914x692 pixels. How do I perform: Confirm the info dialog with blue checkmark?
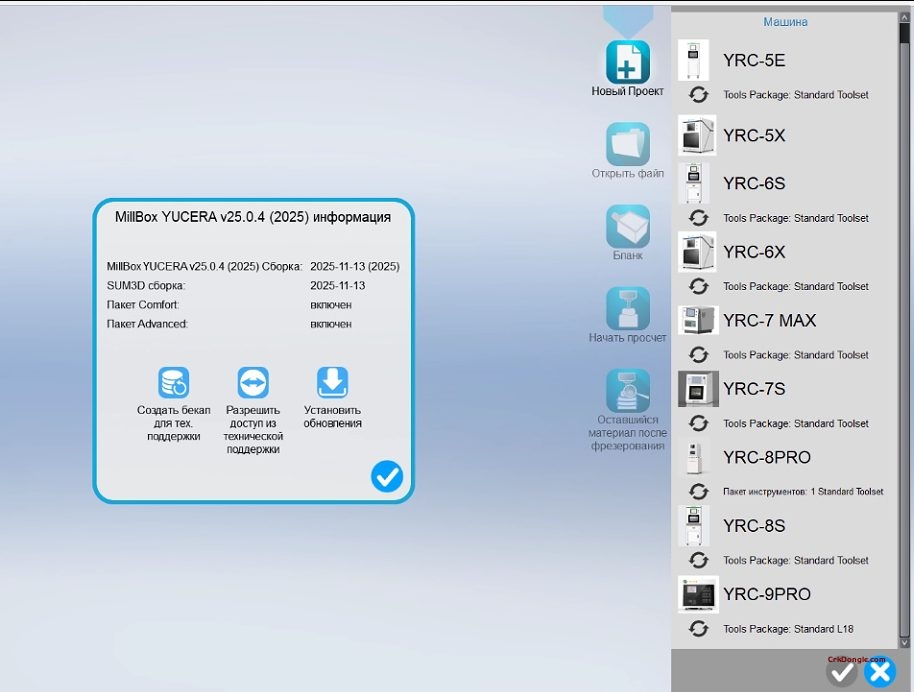[386, 477]
